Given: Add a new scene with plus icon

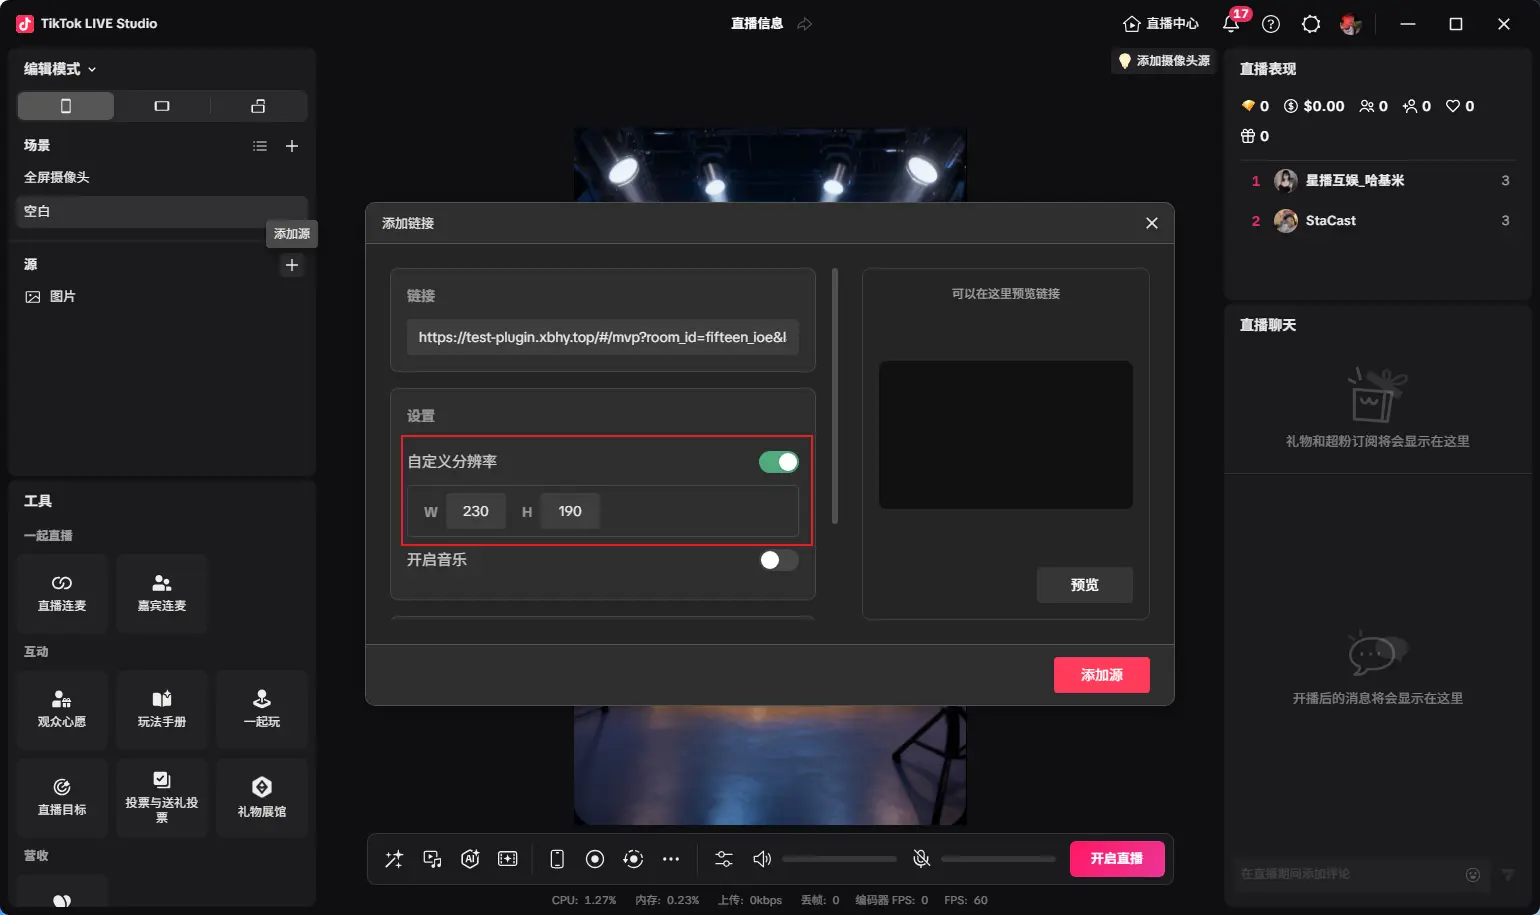Looking at the screenshot, I should tap(292, 146).
